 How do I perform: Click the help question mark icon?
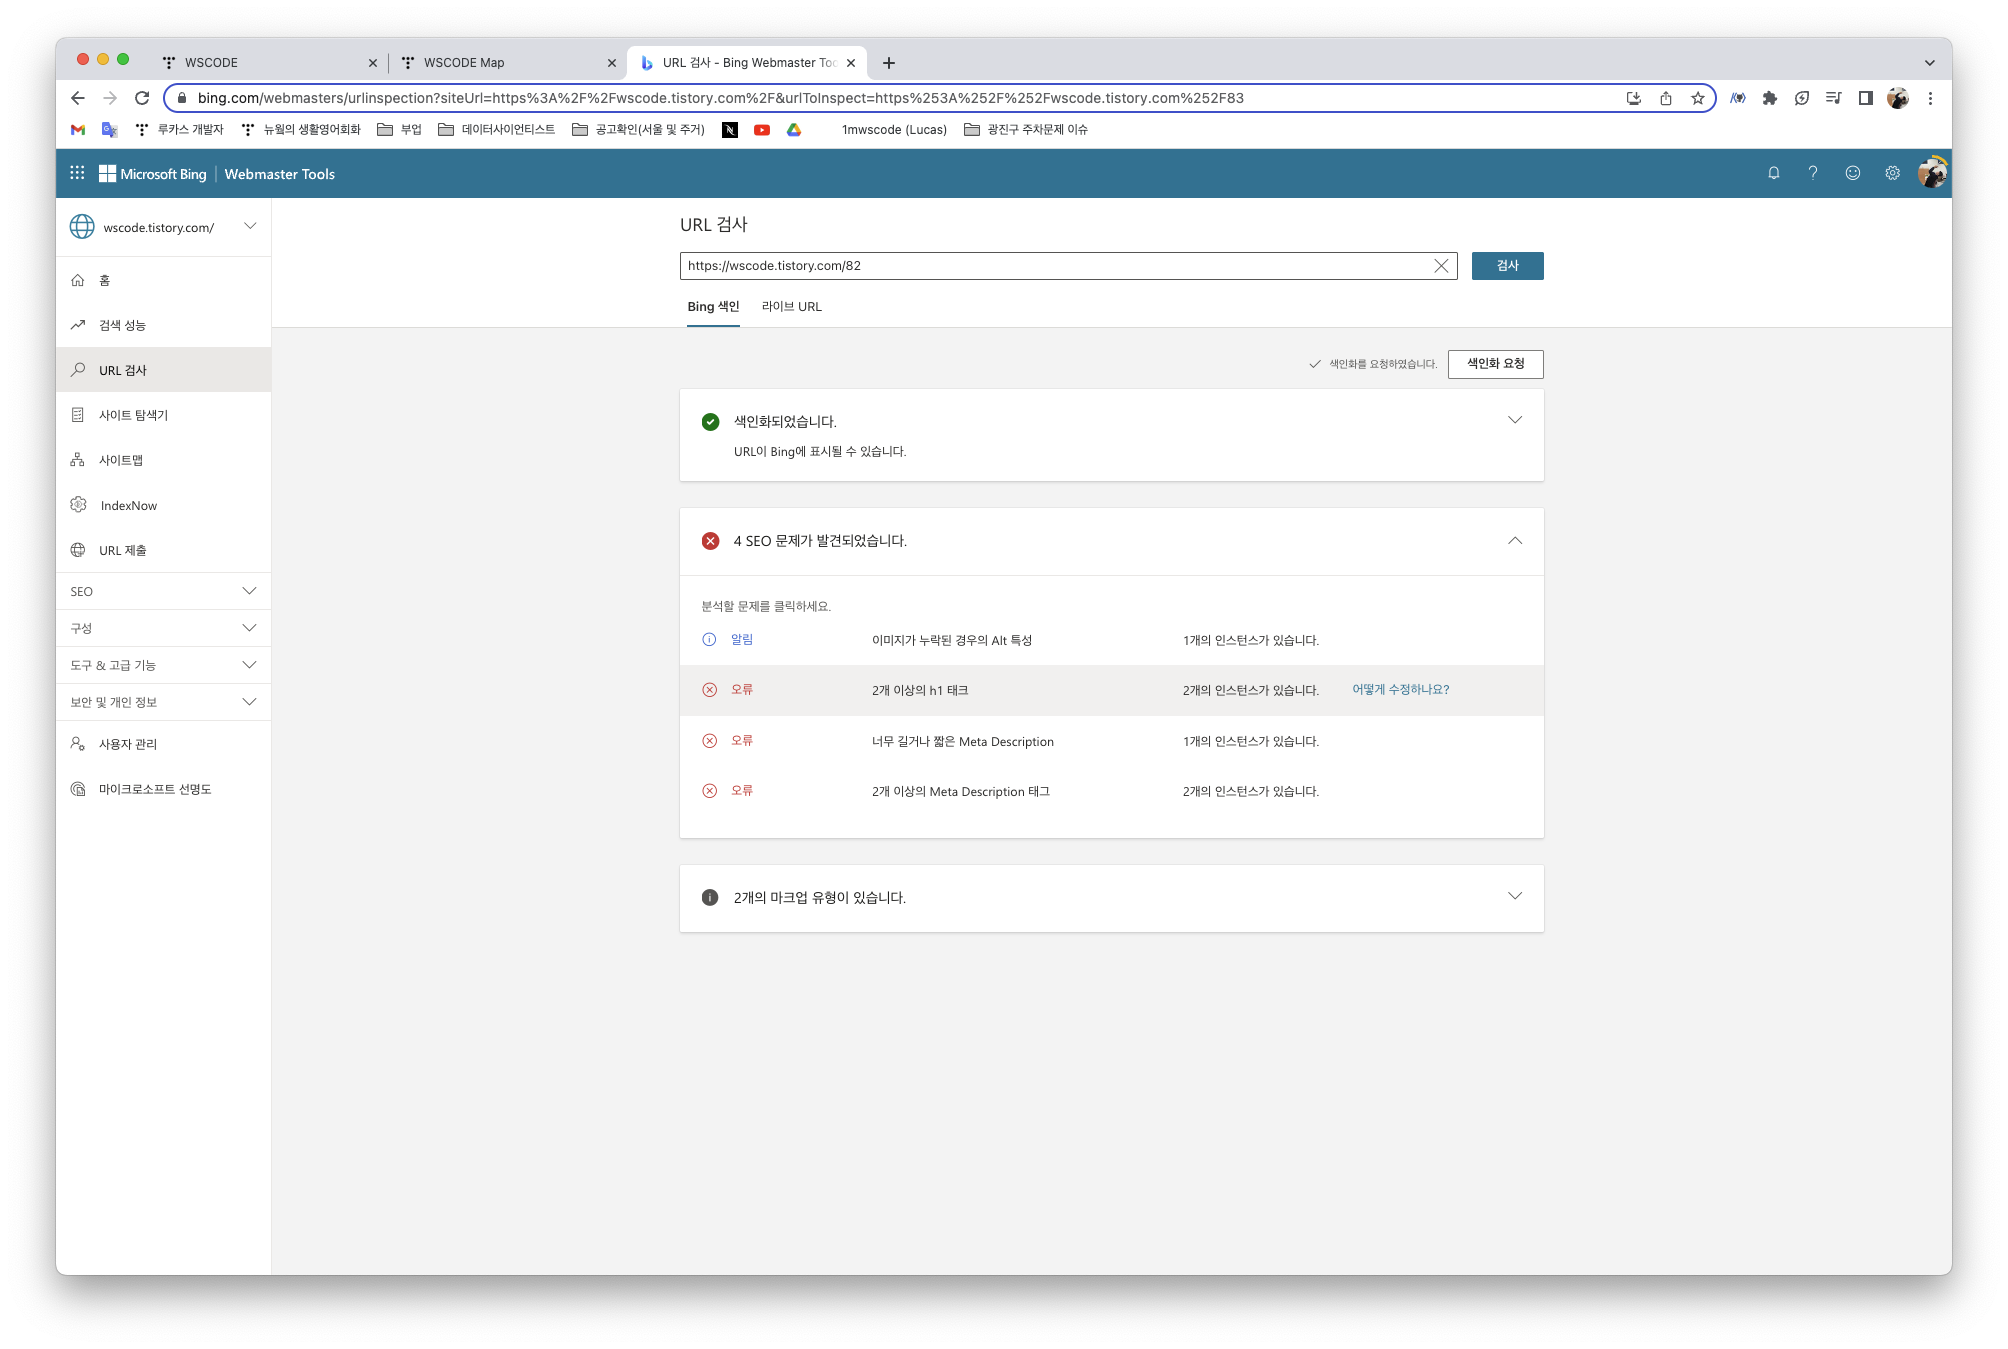[x=1812, y=173]
